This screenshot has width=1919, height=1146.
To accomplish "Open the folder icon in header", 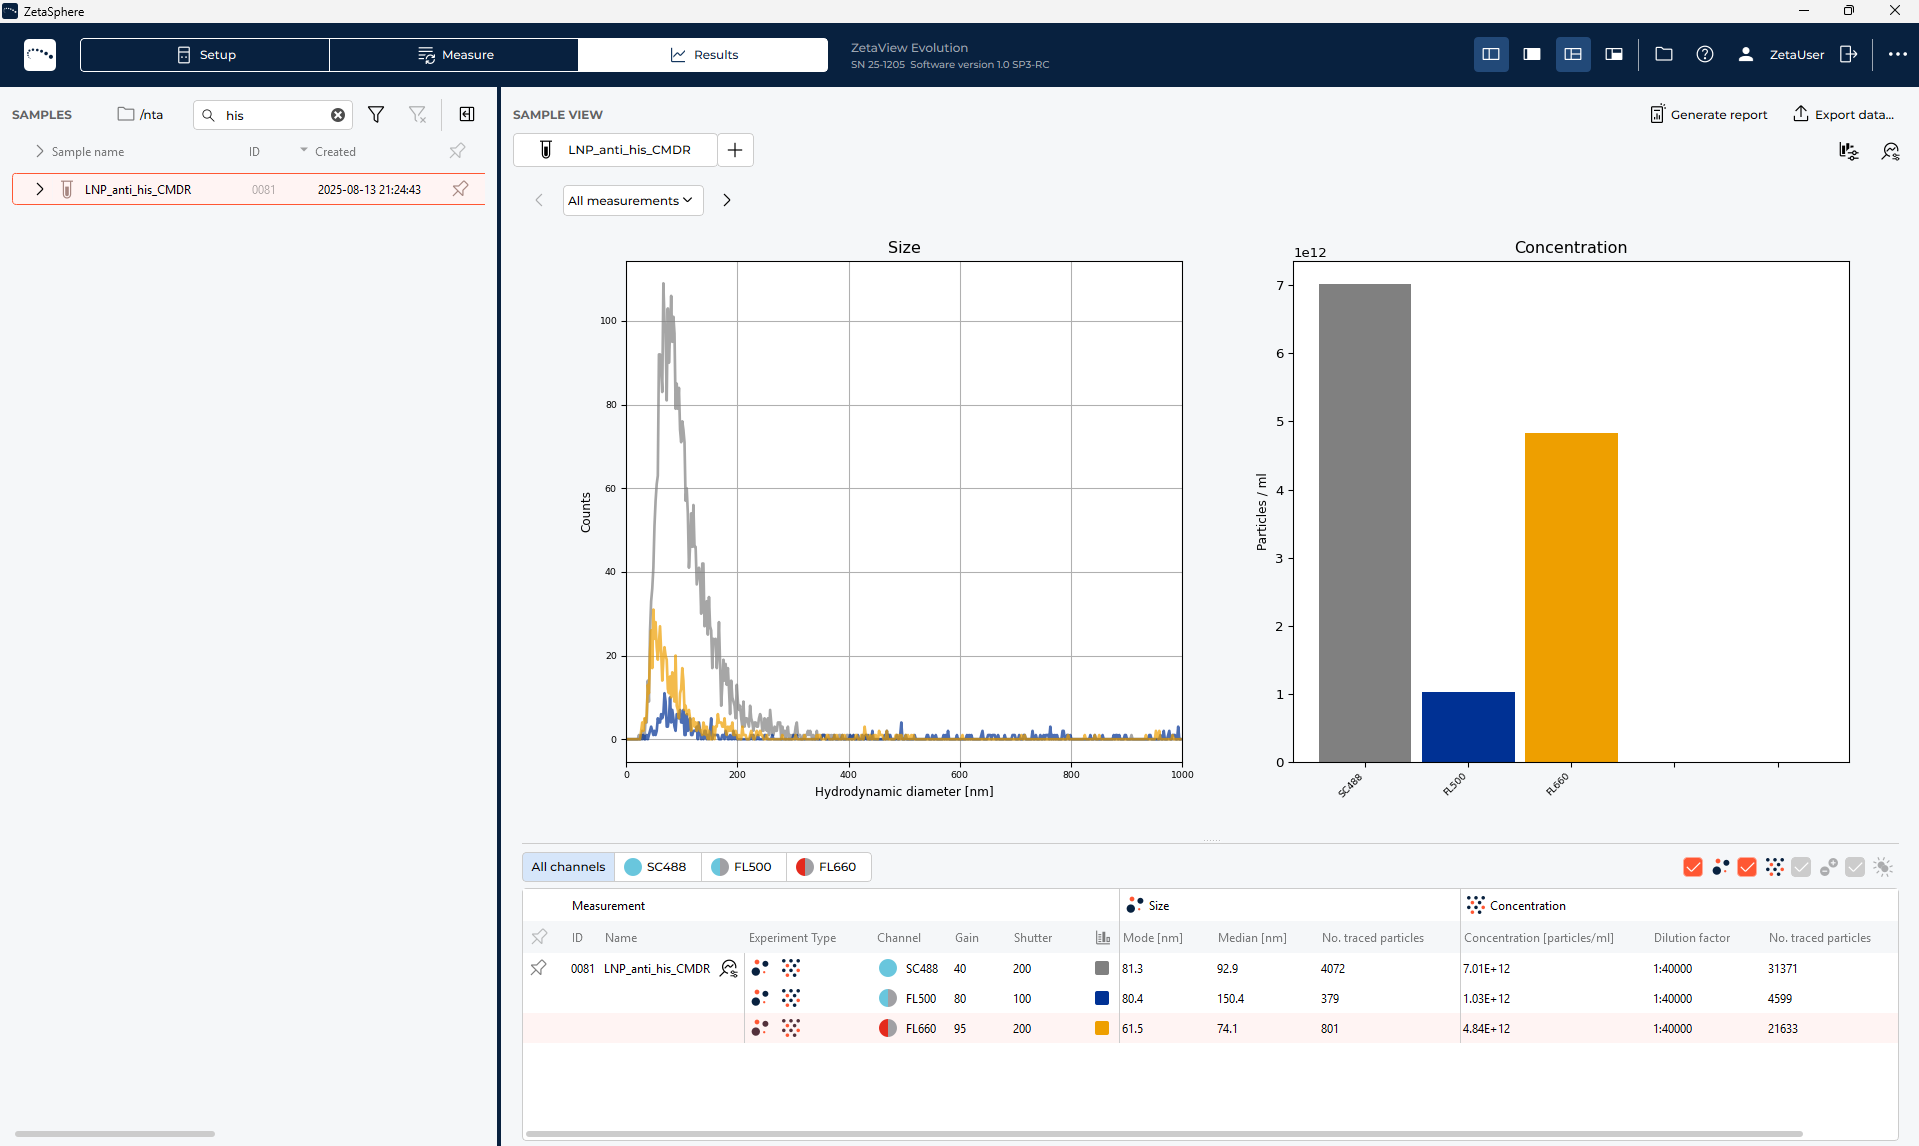I will point(1664,55).
